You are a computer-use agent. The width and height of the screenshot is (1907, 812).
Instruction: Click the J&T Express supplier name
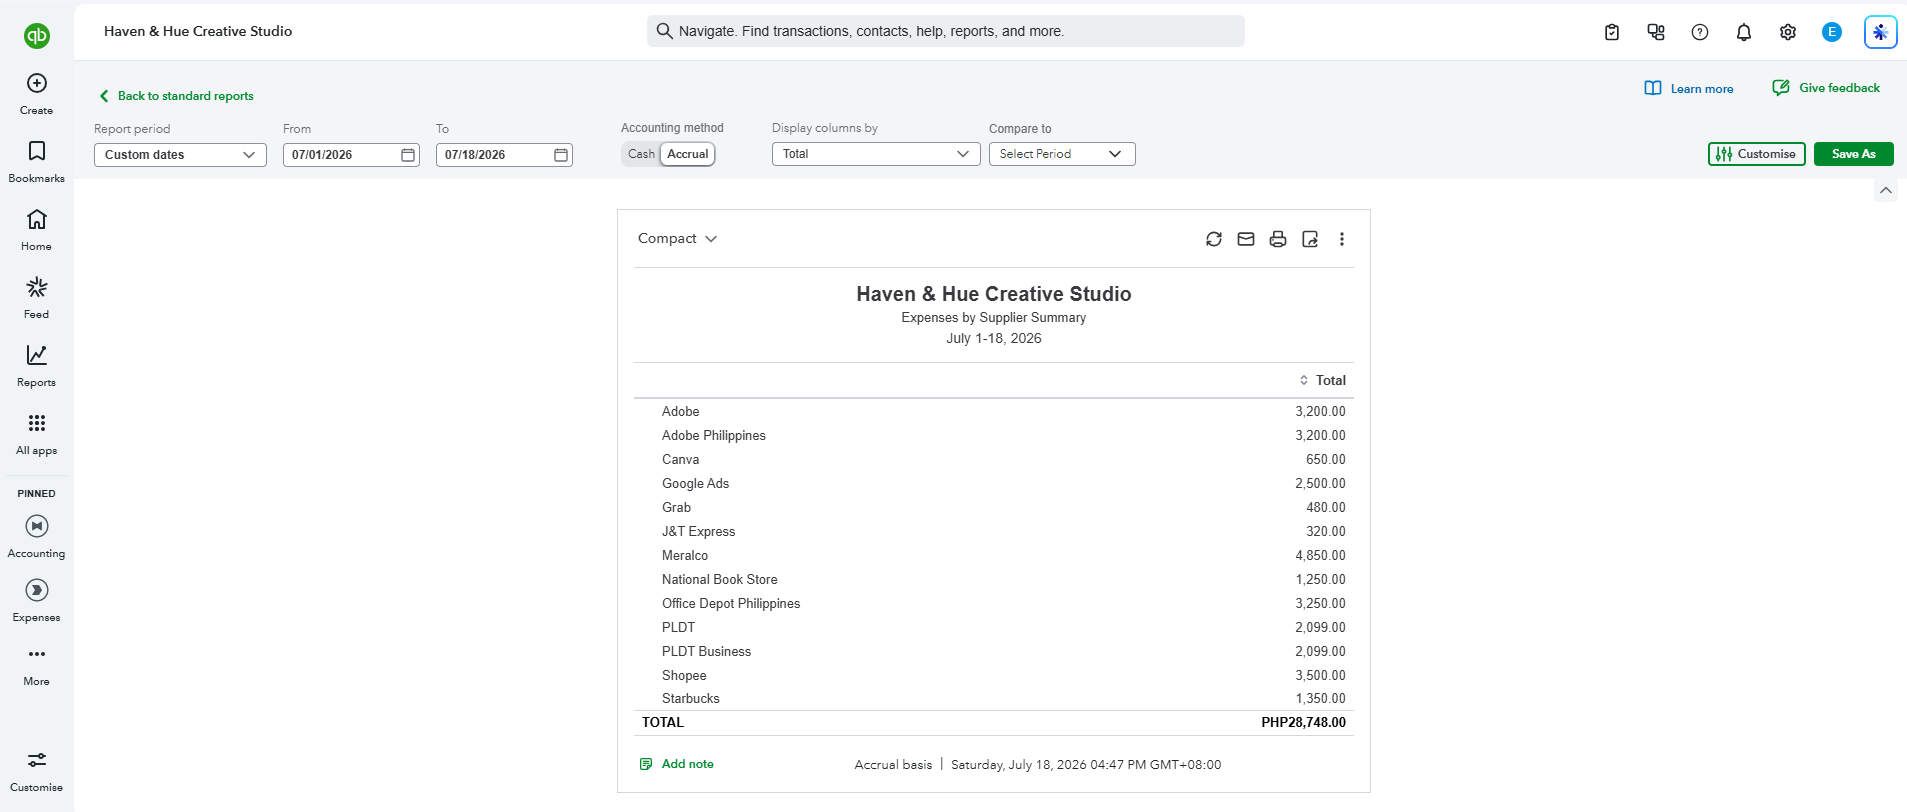click(x=699, y=532)
